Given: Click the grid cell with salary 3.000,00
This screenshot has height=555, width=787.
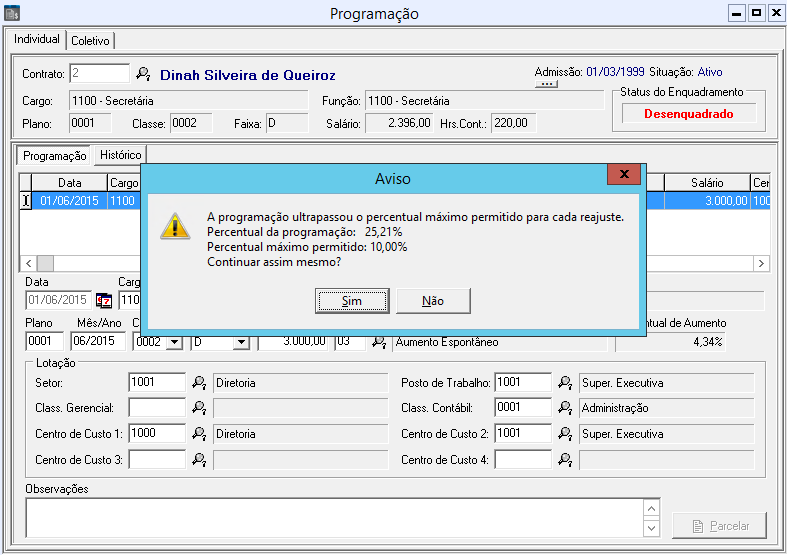Looking at the screenshot, I should pyautogui.click(x=707, y=201).
